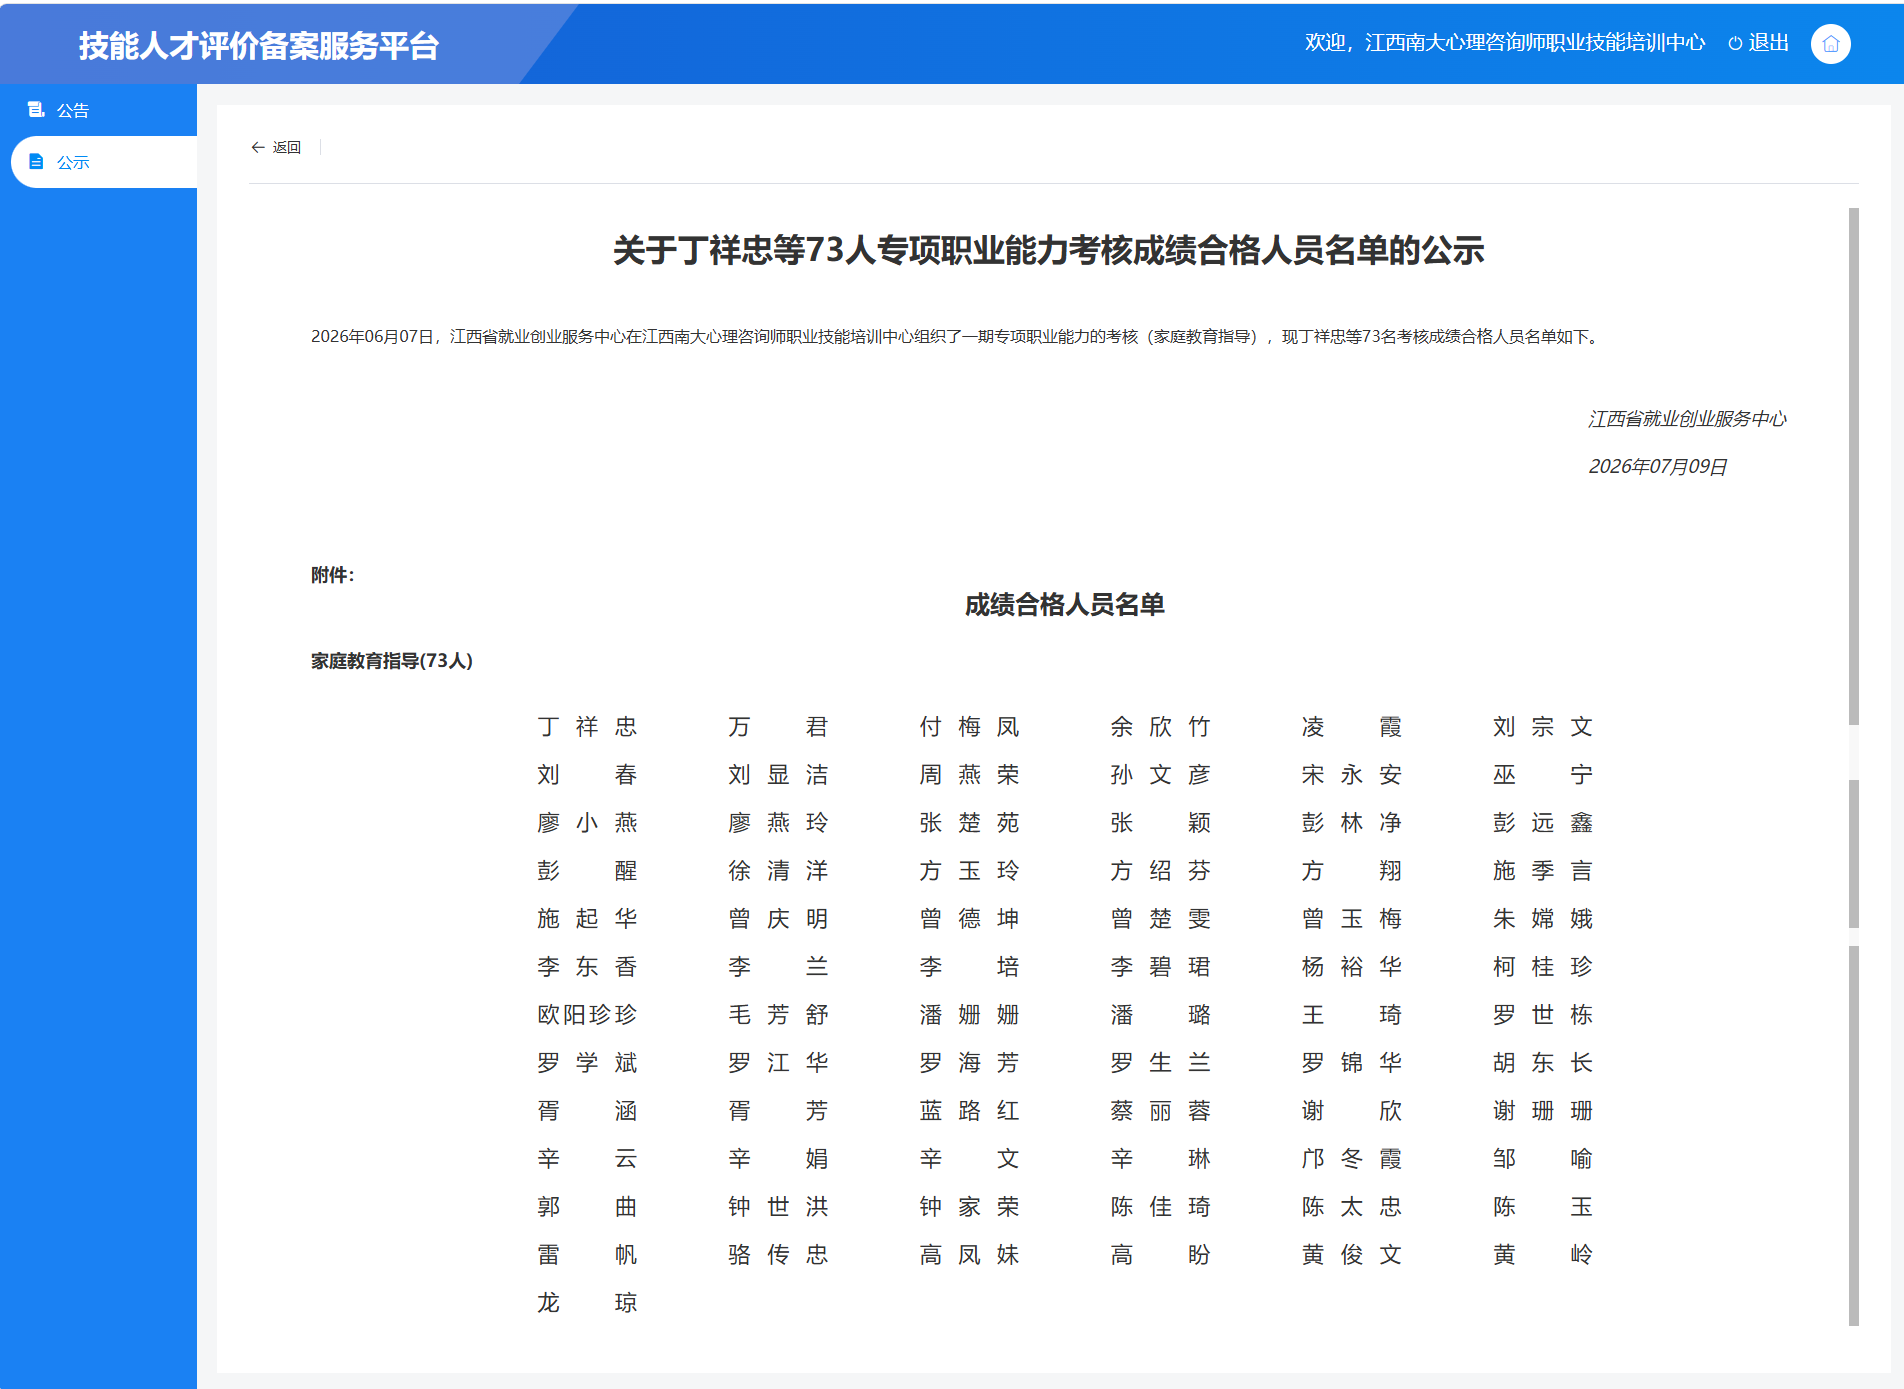Viewport: 1904px width, 1389px height.
Task: Select the name 柯桂珍
Action: pos(1542,967)
